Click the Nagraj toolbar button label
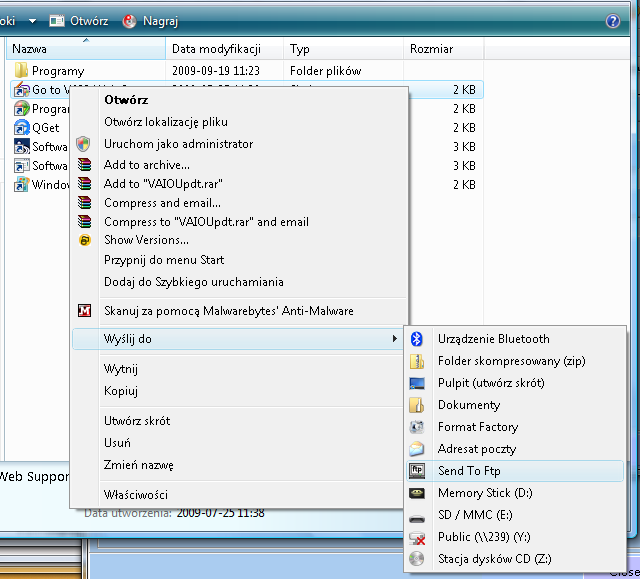640x579 pixels. tap(160, 21)
